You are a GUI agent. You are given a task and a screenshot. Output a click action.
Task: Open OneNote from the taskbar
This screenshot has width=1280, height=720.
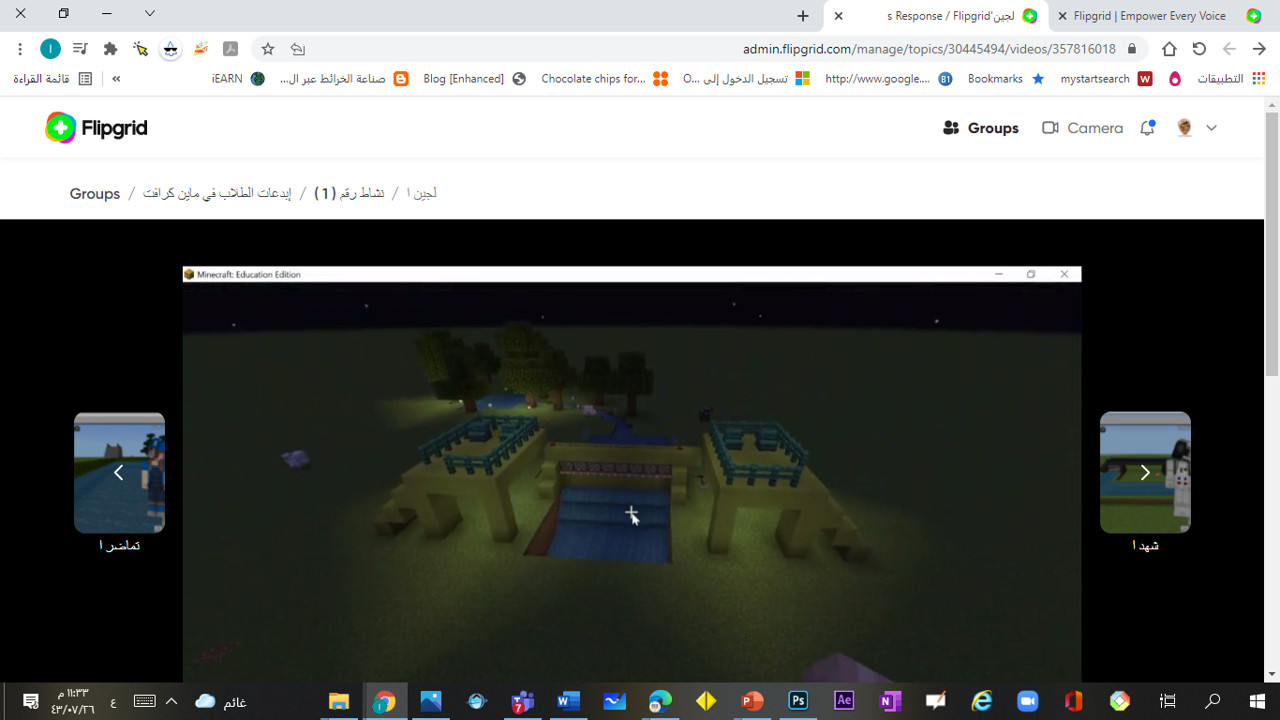890,701
